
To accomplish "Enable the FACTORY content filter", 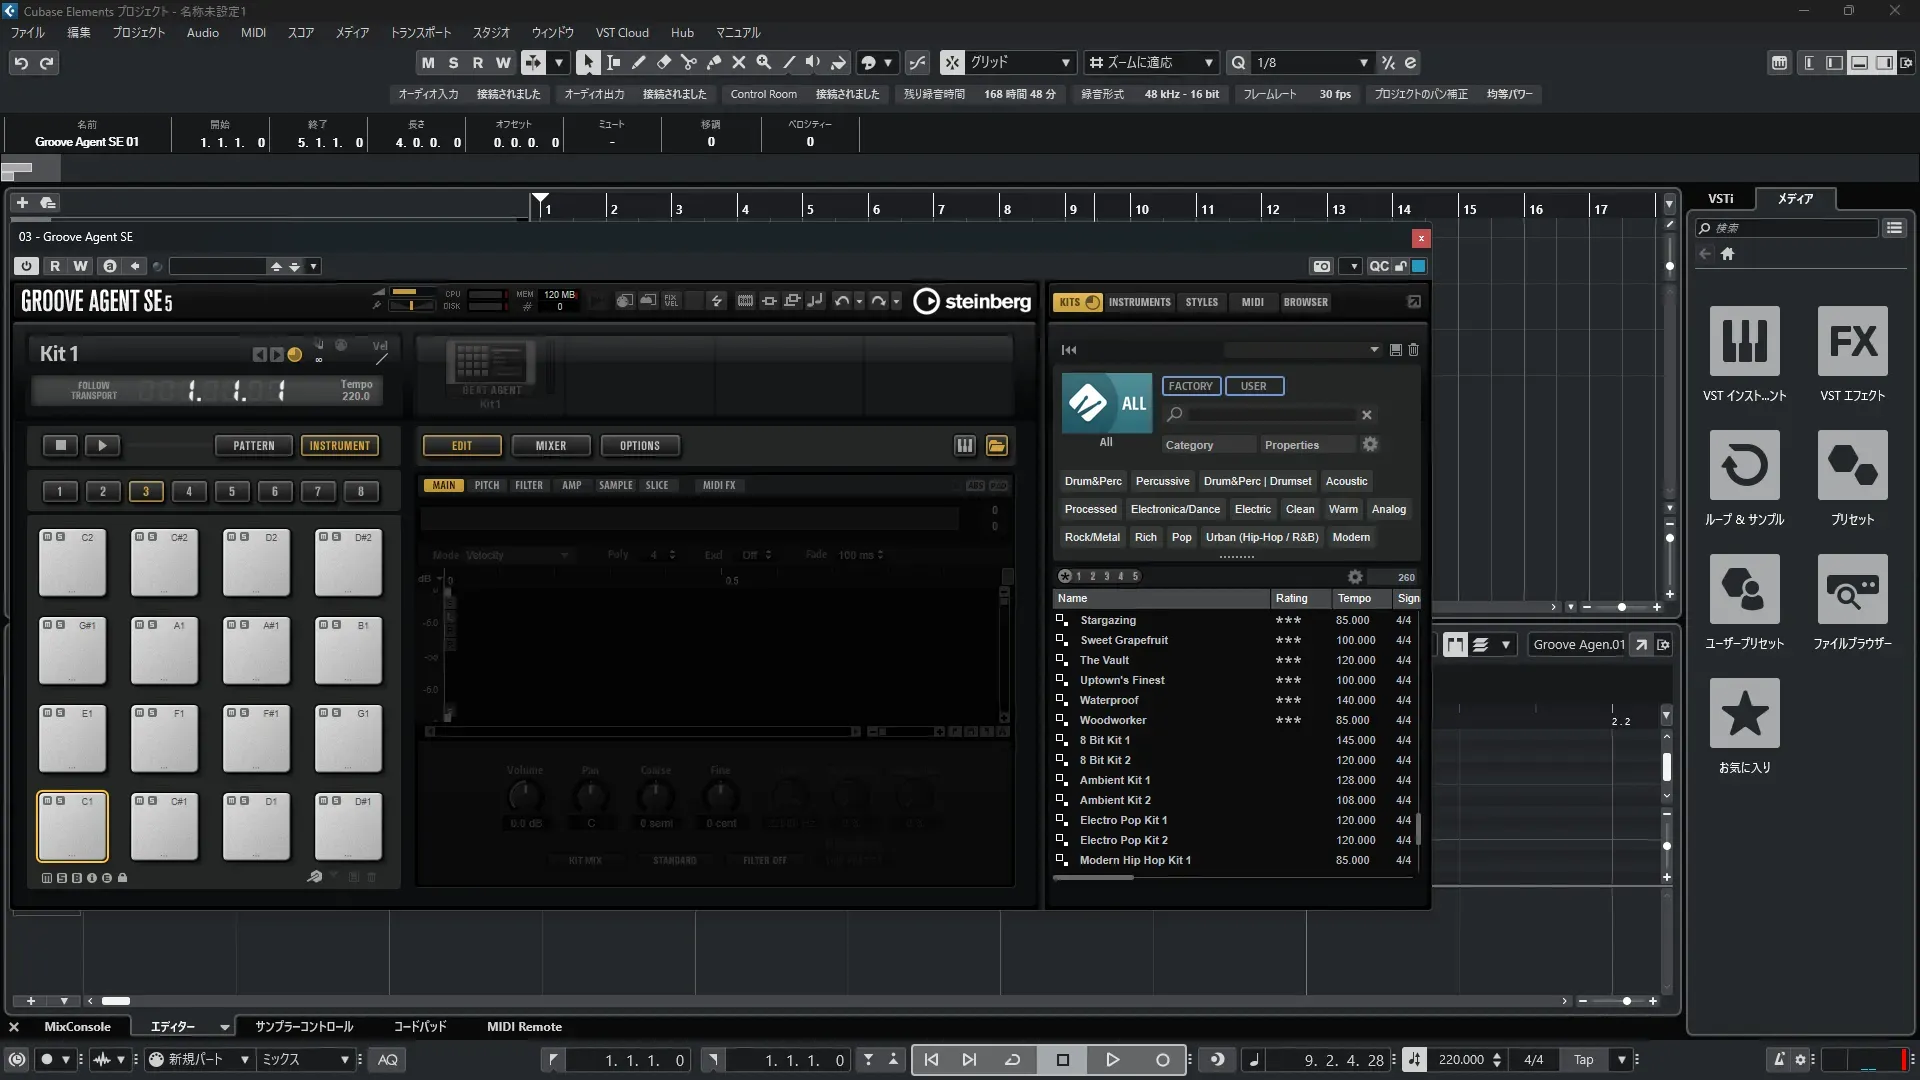I will (x=1190, y=386).
